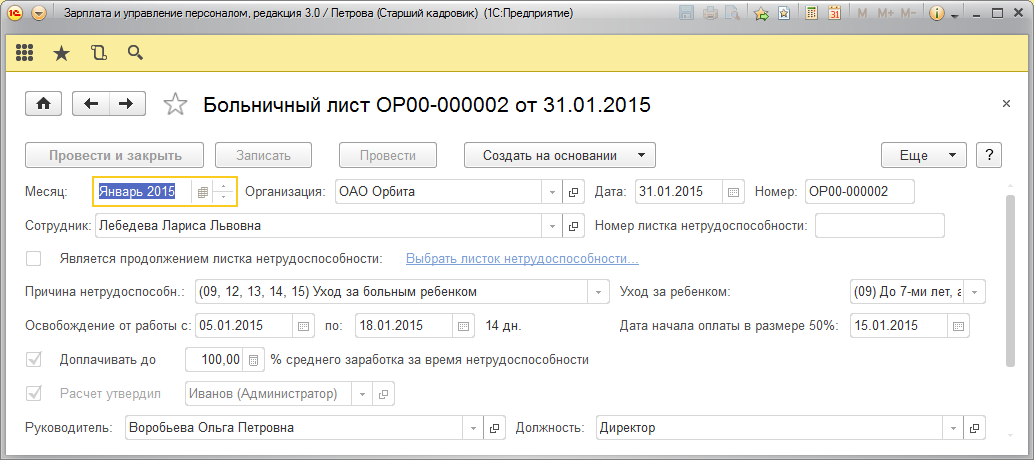Click the M+ memory button
This screenshot has width=1034, height=460.
(885, 13)
